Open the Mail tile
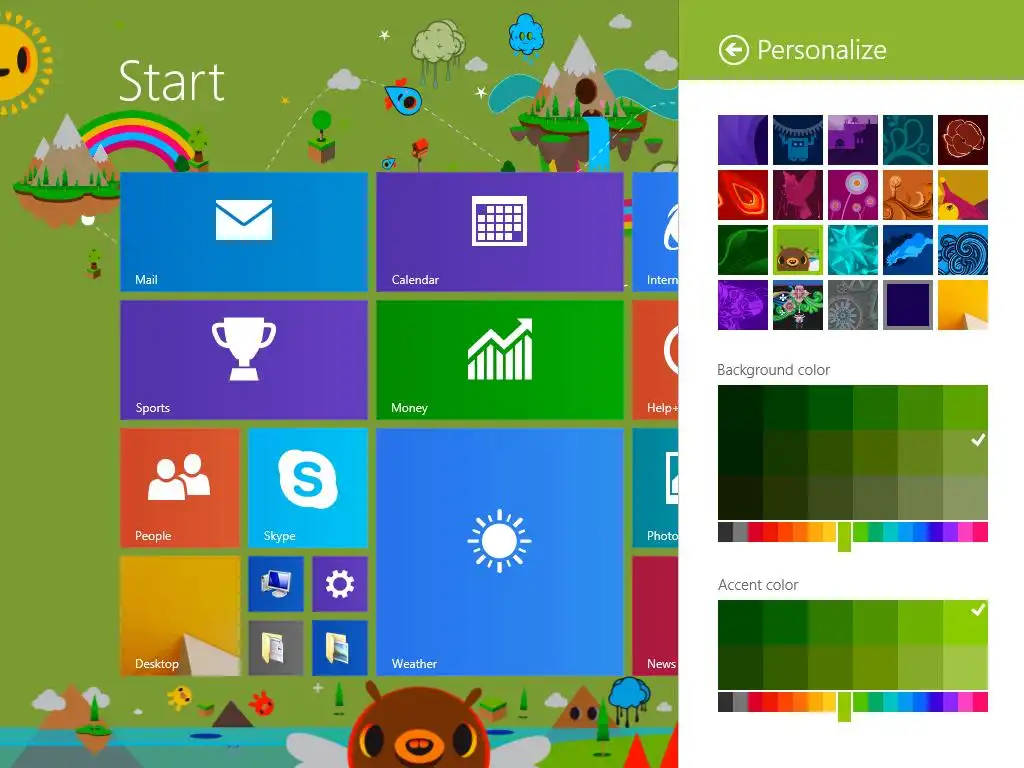The width and height of the screenshot is (1024, 768). pyautogui.click(x=244, y=232)
